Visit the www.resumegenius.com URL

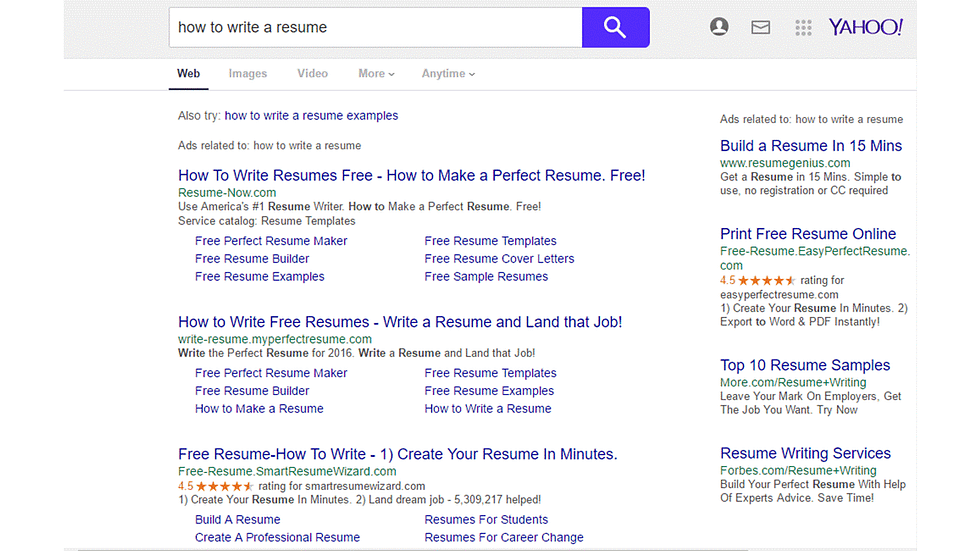pyautogui.click(x=785, y=163)
